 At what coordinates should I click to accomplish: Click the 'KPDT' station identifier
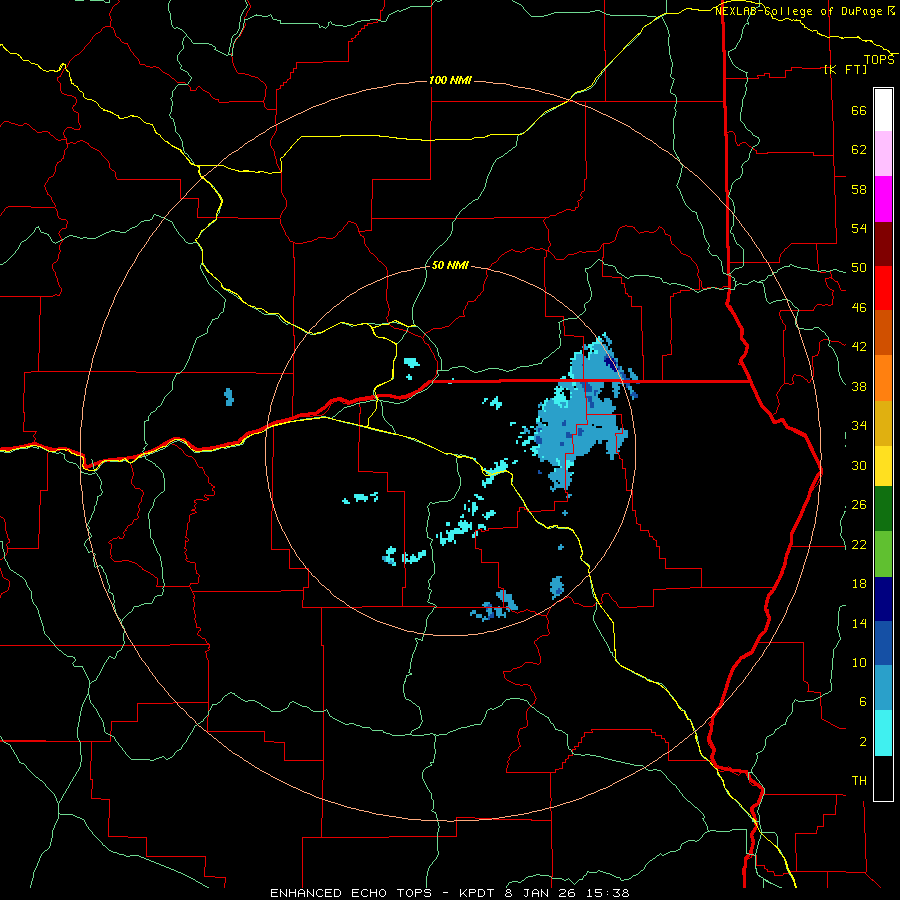[x=478, y=893]
